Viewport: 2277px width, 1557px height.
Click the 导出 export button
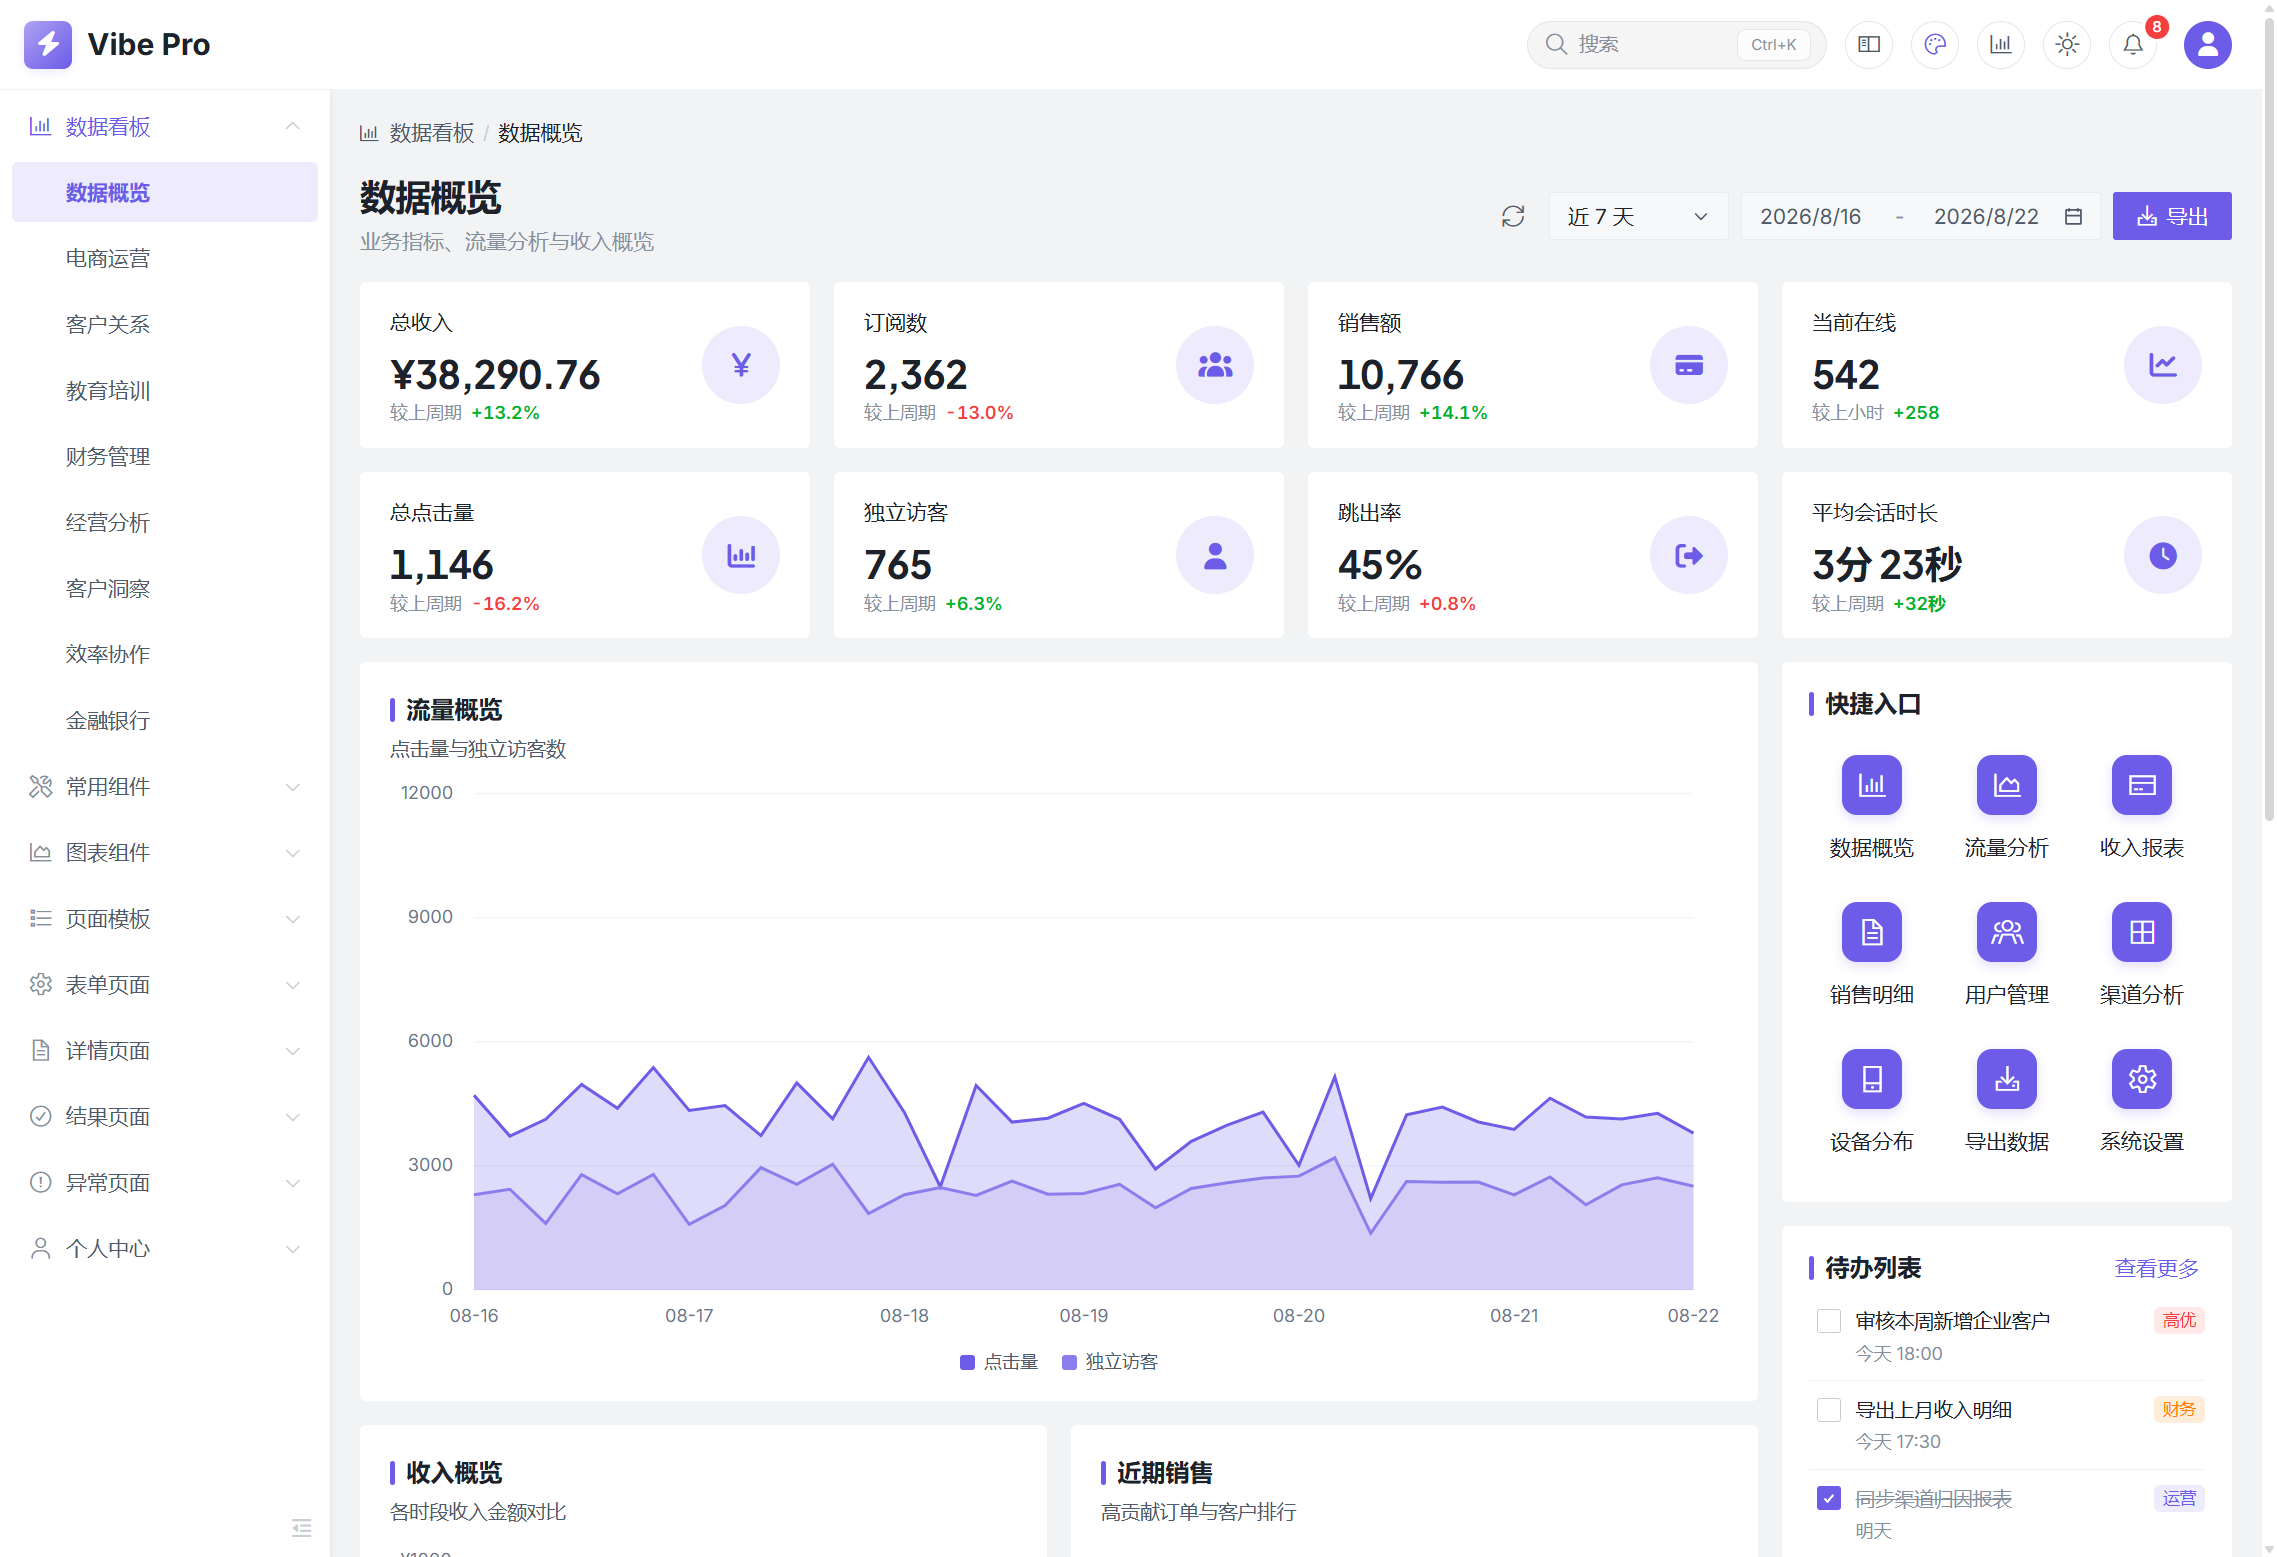(x=2171, y=216)
